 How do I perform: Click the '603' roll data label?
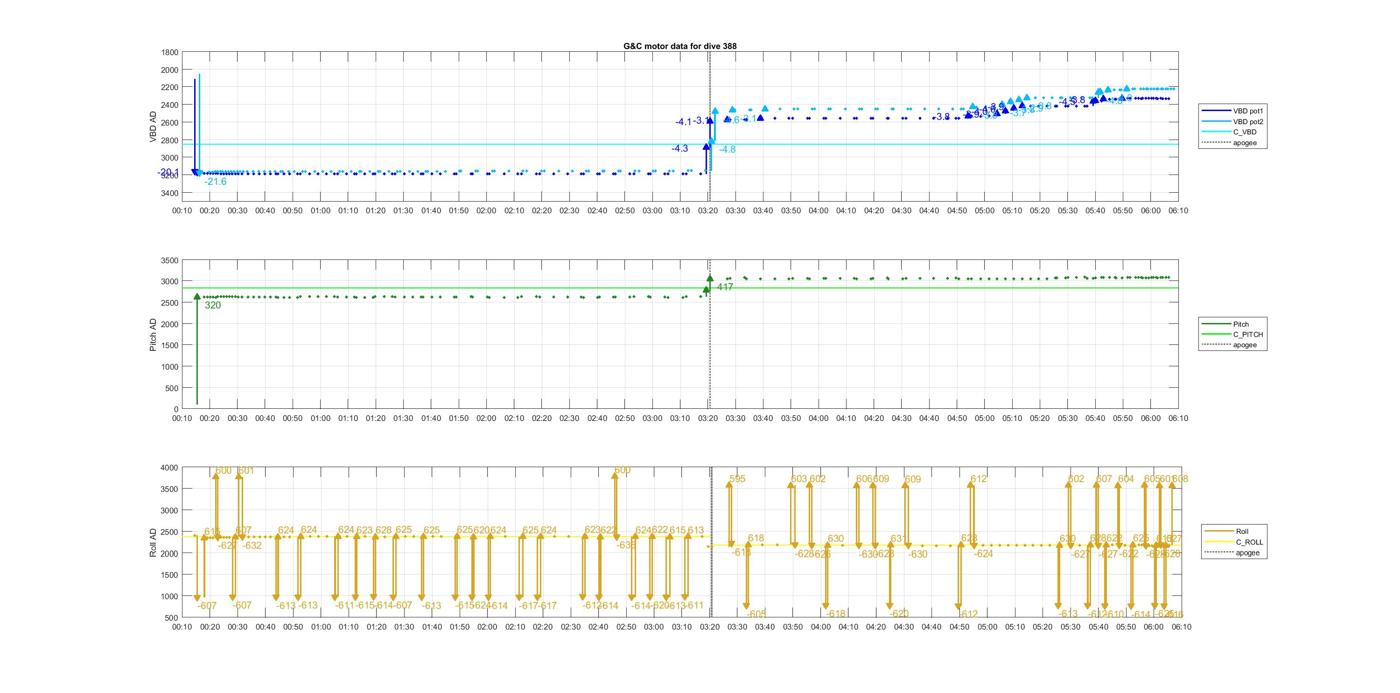pyautogui.click(x=798, y=479)
